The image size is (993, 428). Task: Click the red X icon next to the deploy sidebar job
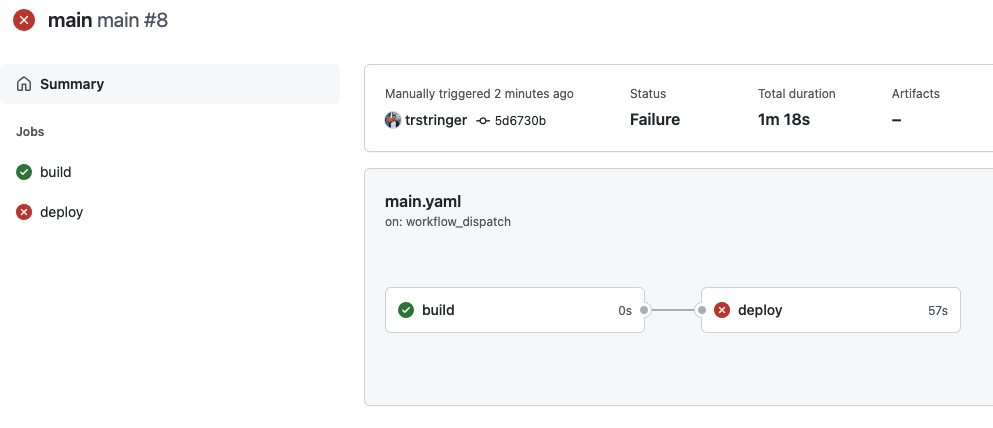[24, 212]
